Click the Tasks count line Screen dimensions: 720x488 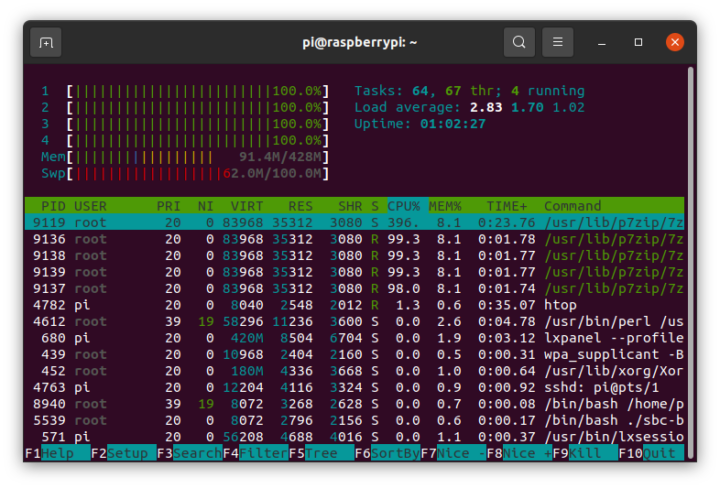(x=469, y=91)
